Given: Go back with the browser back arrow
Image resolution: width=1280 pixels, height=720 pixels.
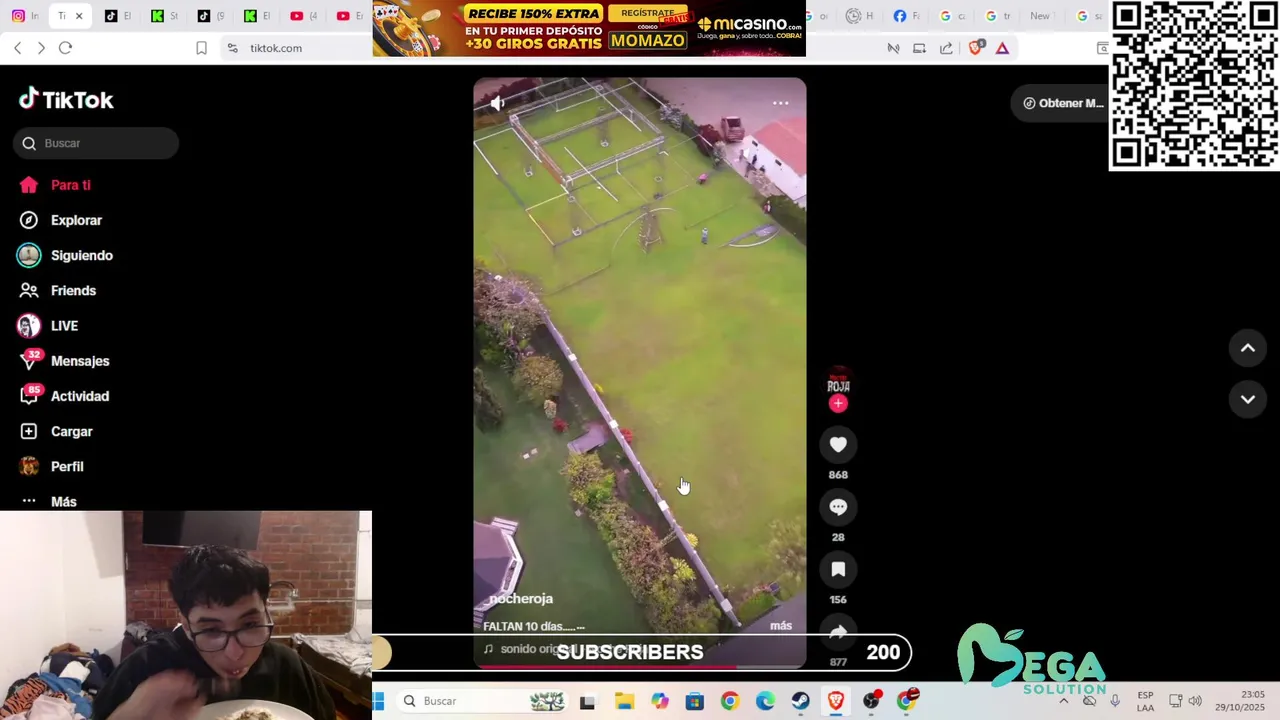Looking at the screenshot, I should pyautogui.click(x=17, y=48).
